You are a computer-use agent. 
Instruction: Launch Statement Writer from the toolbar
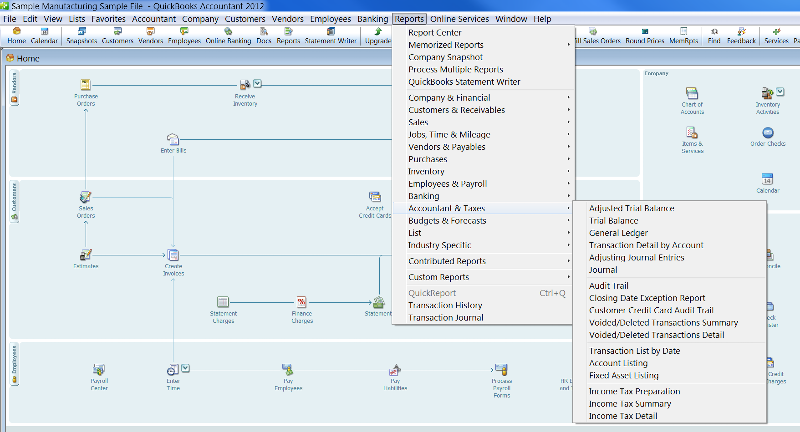pos(331,36)
